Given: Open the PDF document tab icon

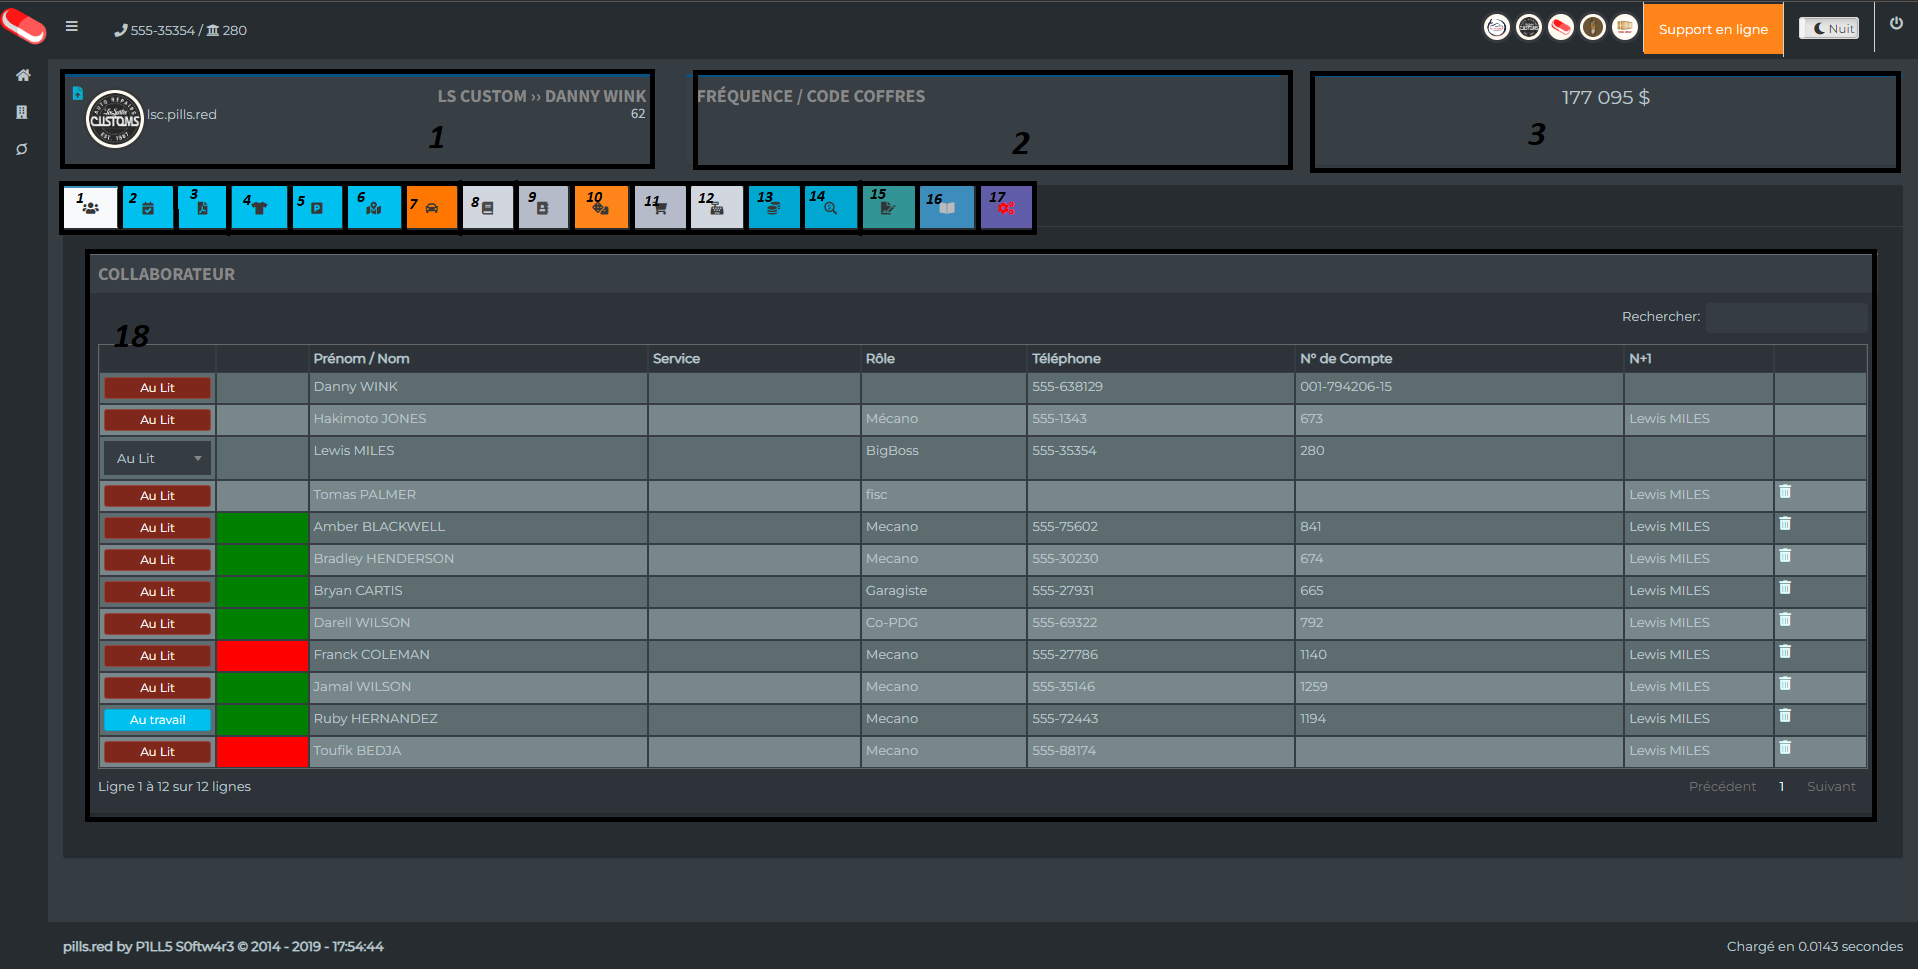Looking at the screenshot, I should click(202, 208).
